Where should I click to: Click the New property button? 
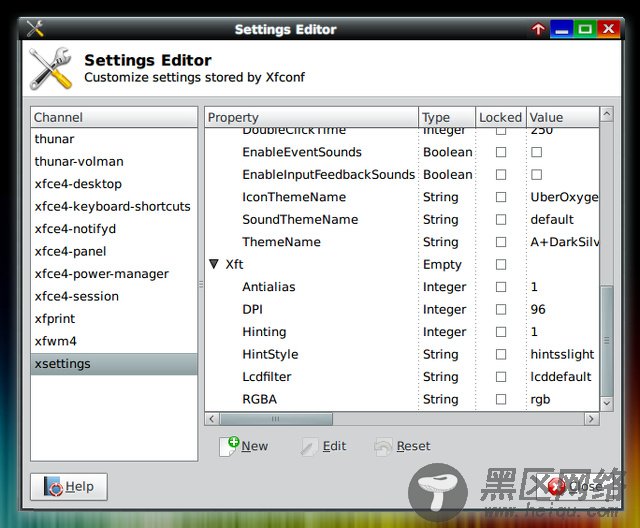pyautogui.click(x=244, y=446)
